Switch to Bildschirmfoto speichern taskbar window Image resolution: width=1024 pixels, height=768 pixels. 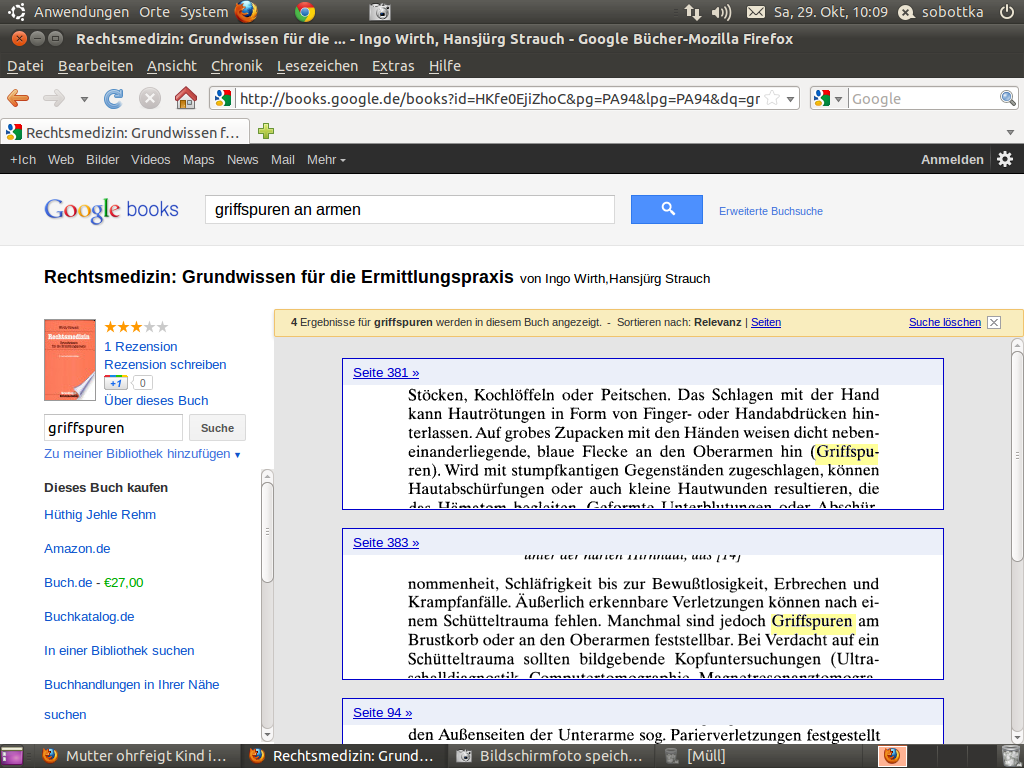tap(549, 756)
